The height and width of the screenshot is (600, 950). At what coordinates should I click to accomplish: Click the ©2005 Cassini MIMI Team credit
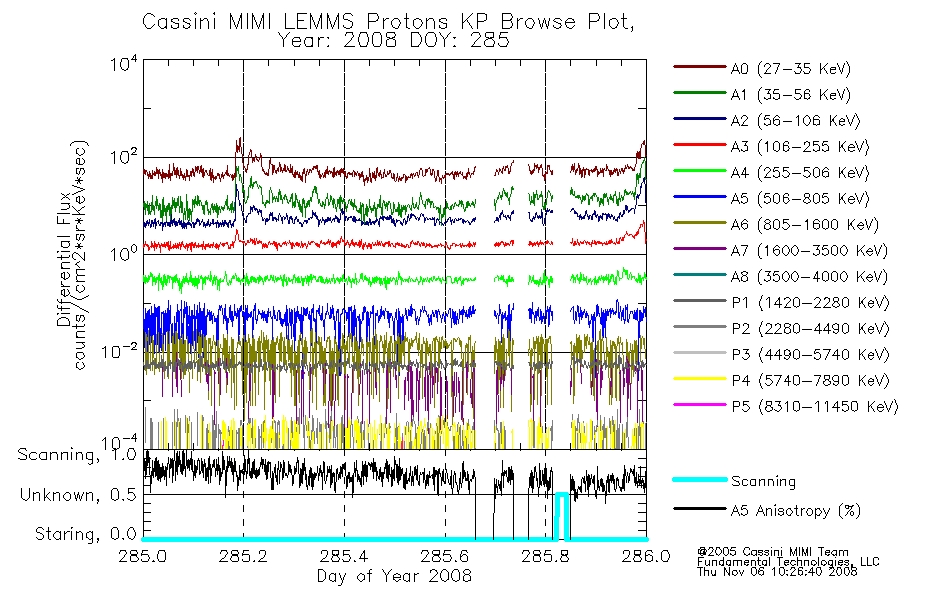point(772,552)
